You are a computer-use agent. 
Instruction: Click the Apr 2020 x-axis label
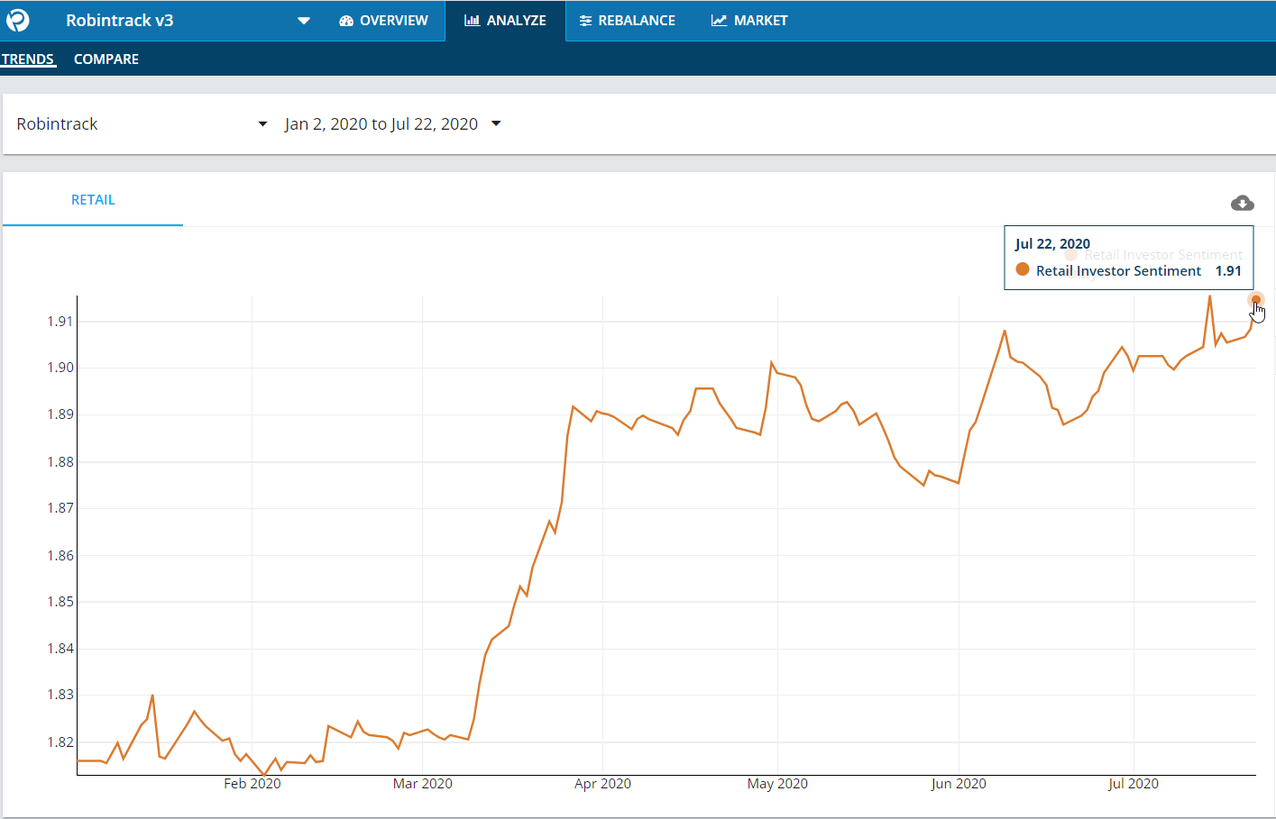tap(602, 784)
